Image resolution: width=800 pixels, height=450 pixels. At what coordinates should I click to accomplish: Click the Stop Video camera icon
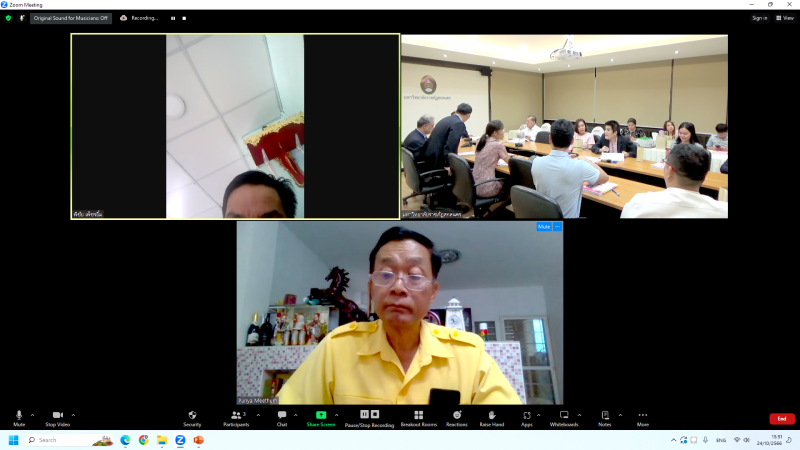point(57,415)
